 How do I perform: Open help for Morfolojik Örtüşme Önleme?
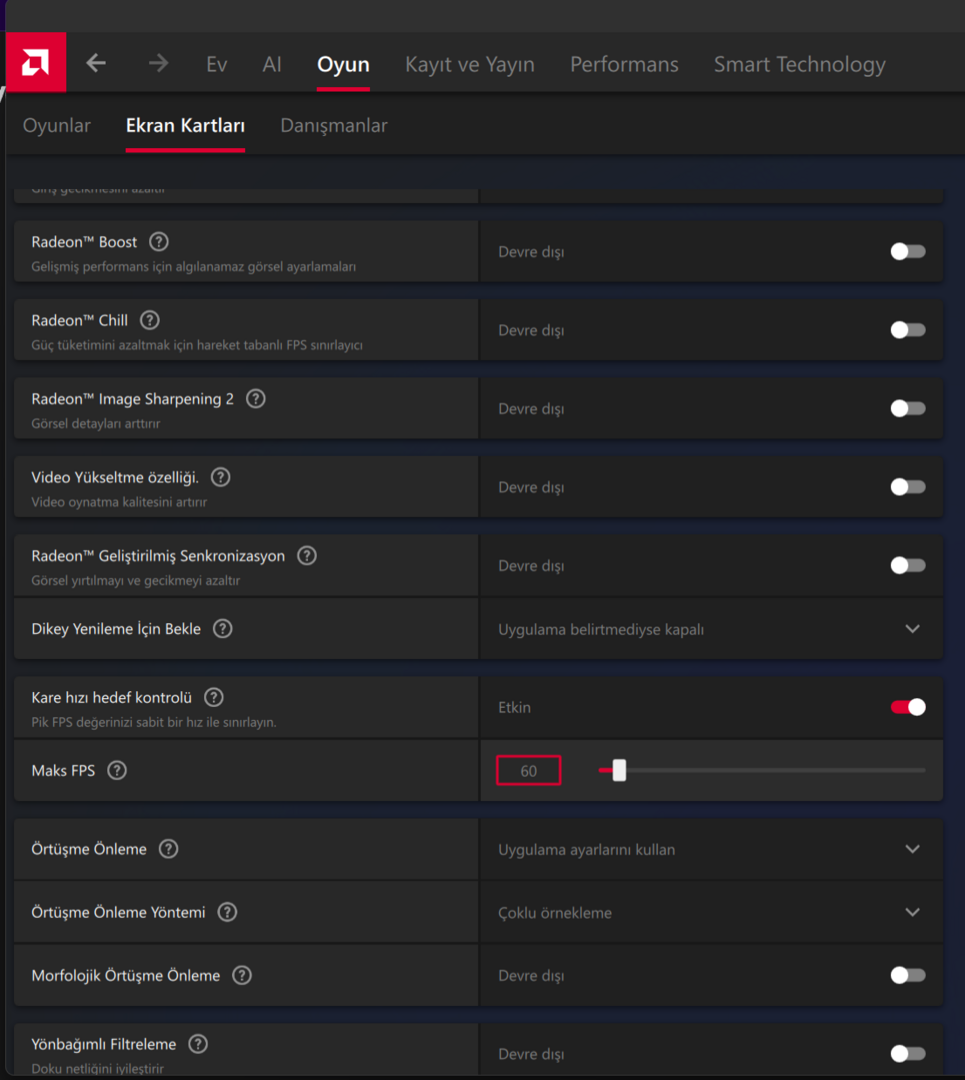click(x=242, y=975)
